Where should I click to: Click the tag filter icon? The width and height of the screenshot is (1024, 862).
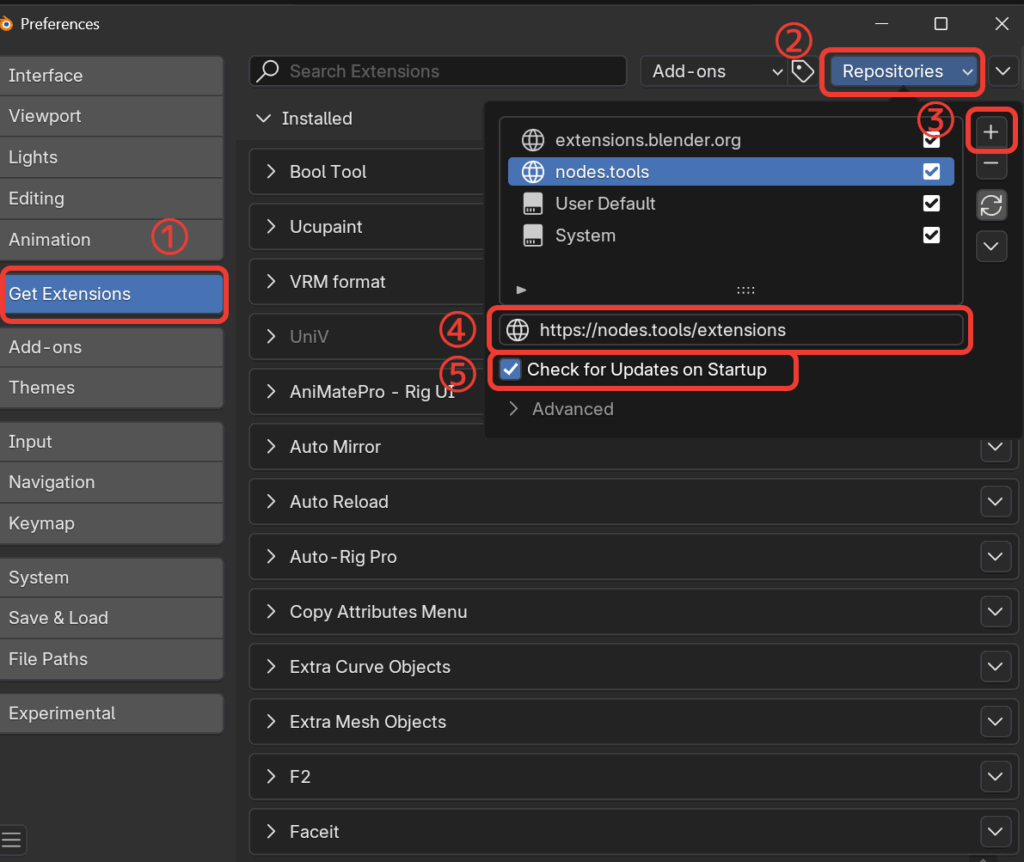[802, 71]
